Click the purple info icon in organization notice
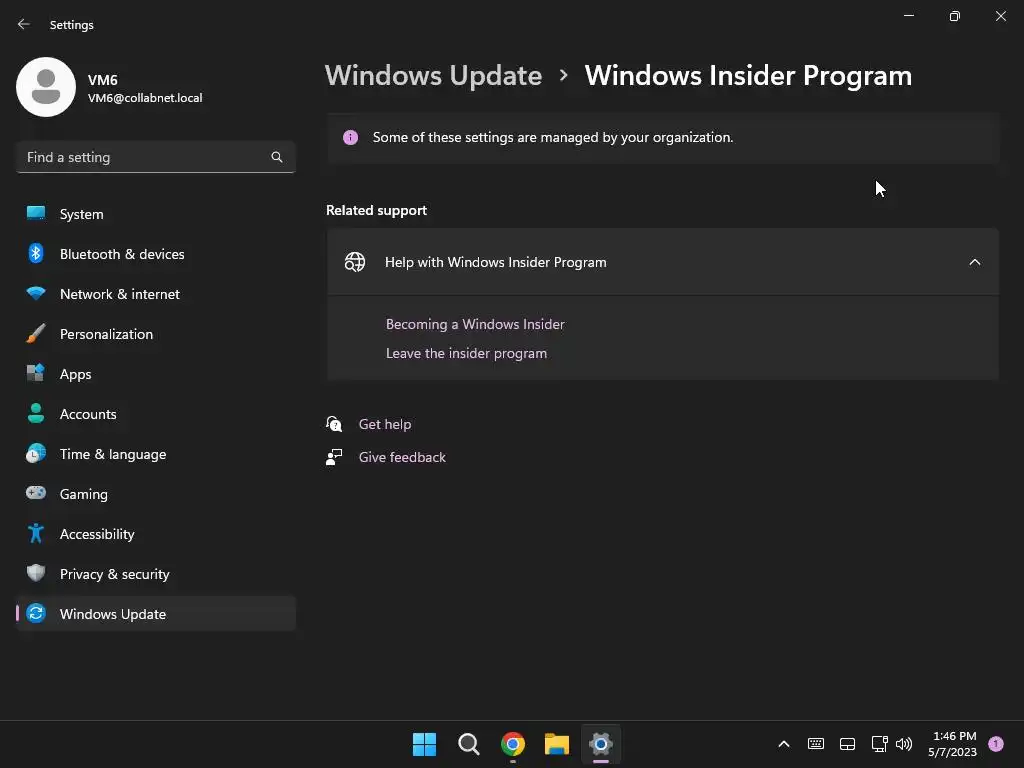 tap(351, 137)
